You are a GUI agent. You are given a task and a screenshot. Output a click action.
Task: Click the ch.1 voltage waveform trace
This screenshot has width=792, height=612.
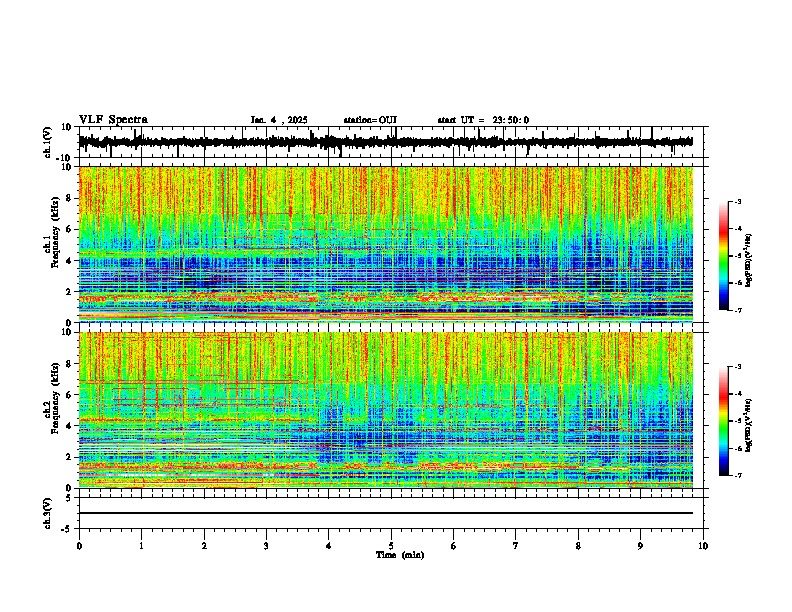click(x=386, y=142)
